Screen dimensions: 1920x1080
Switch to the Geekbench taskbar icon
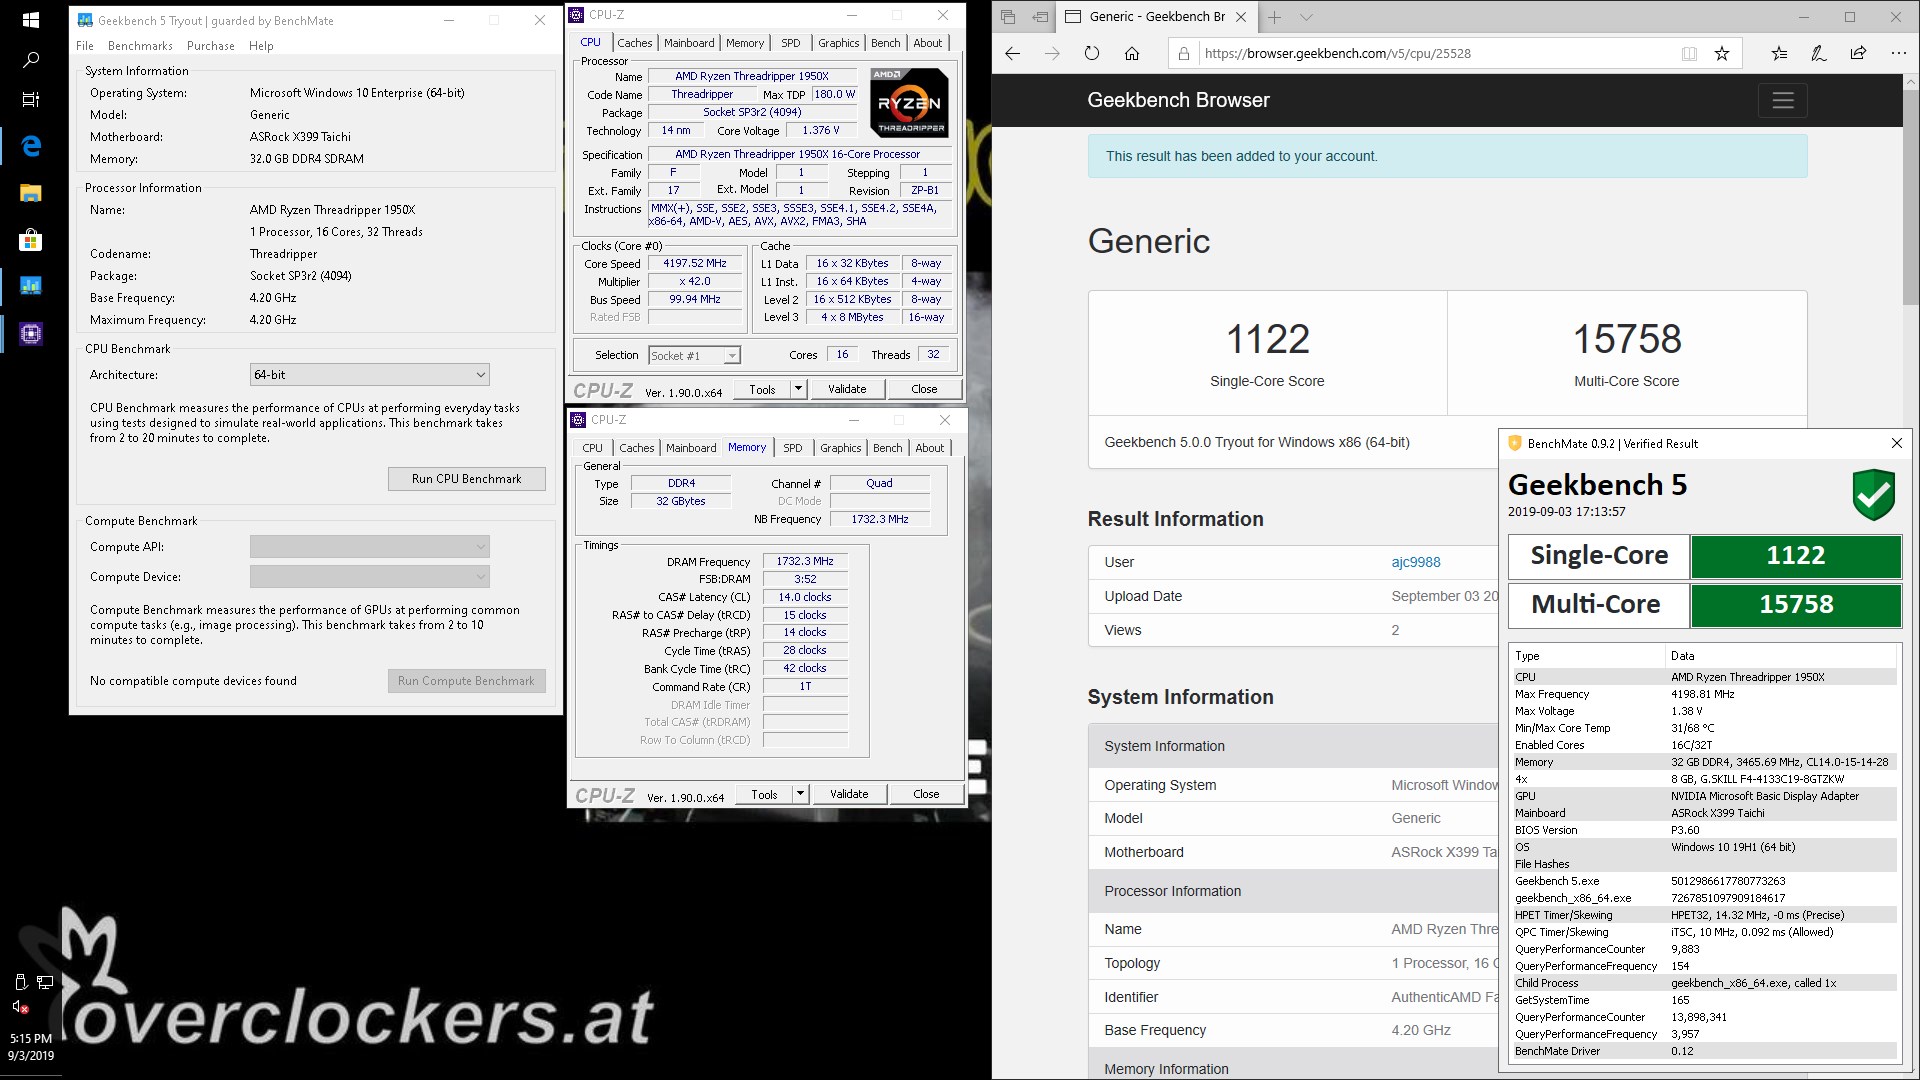pos(30,286)
